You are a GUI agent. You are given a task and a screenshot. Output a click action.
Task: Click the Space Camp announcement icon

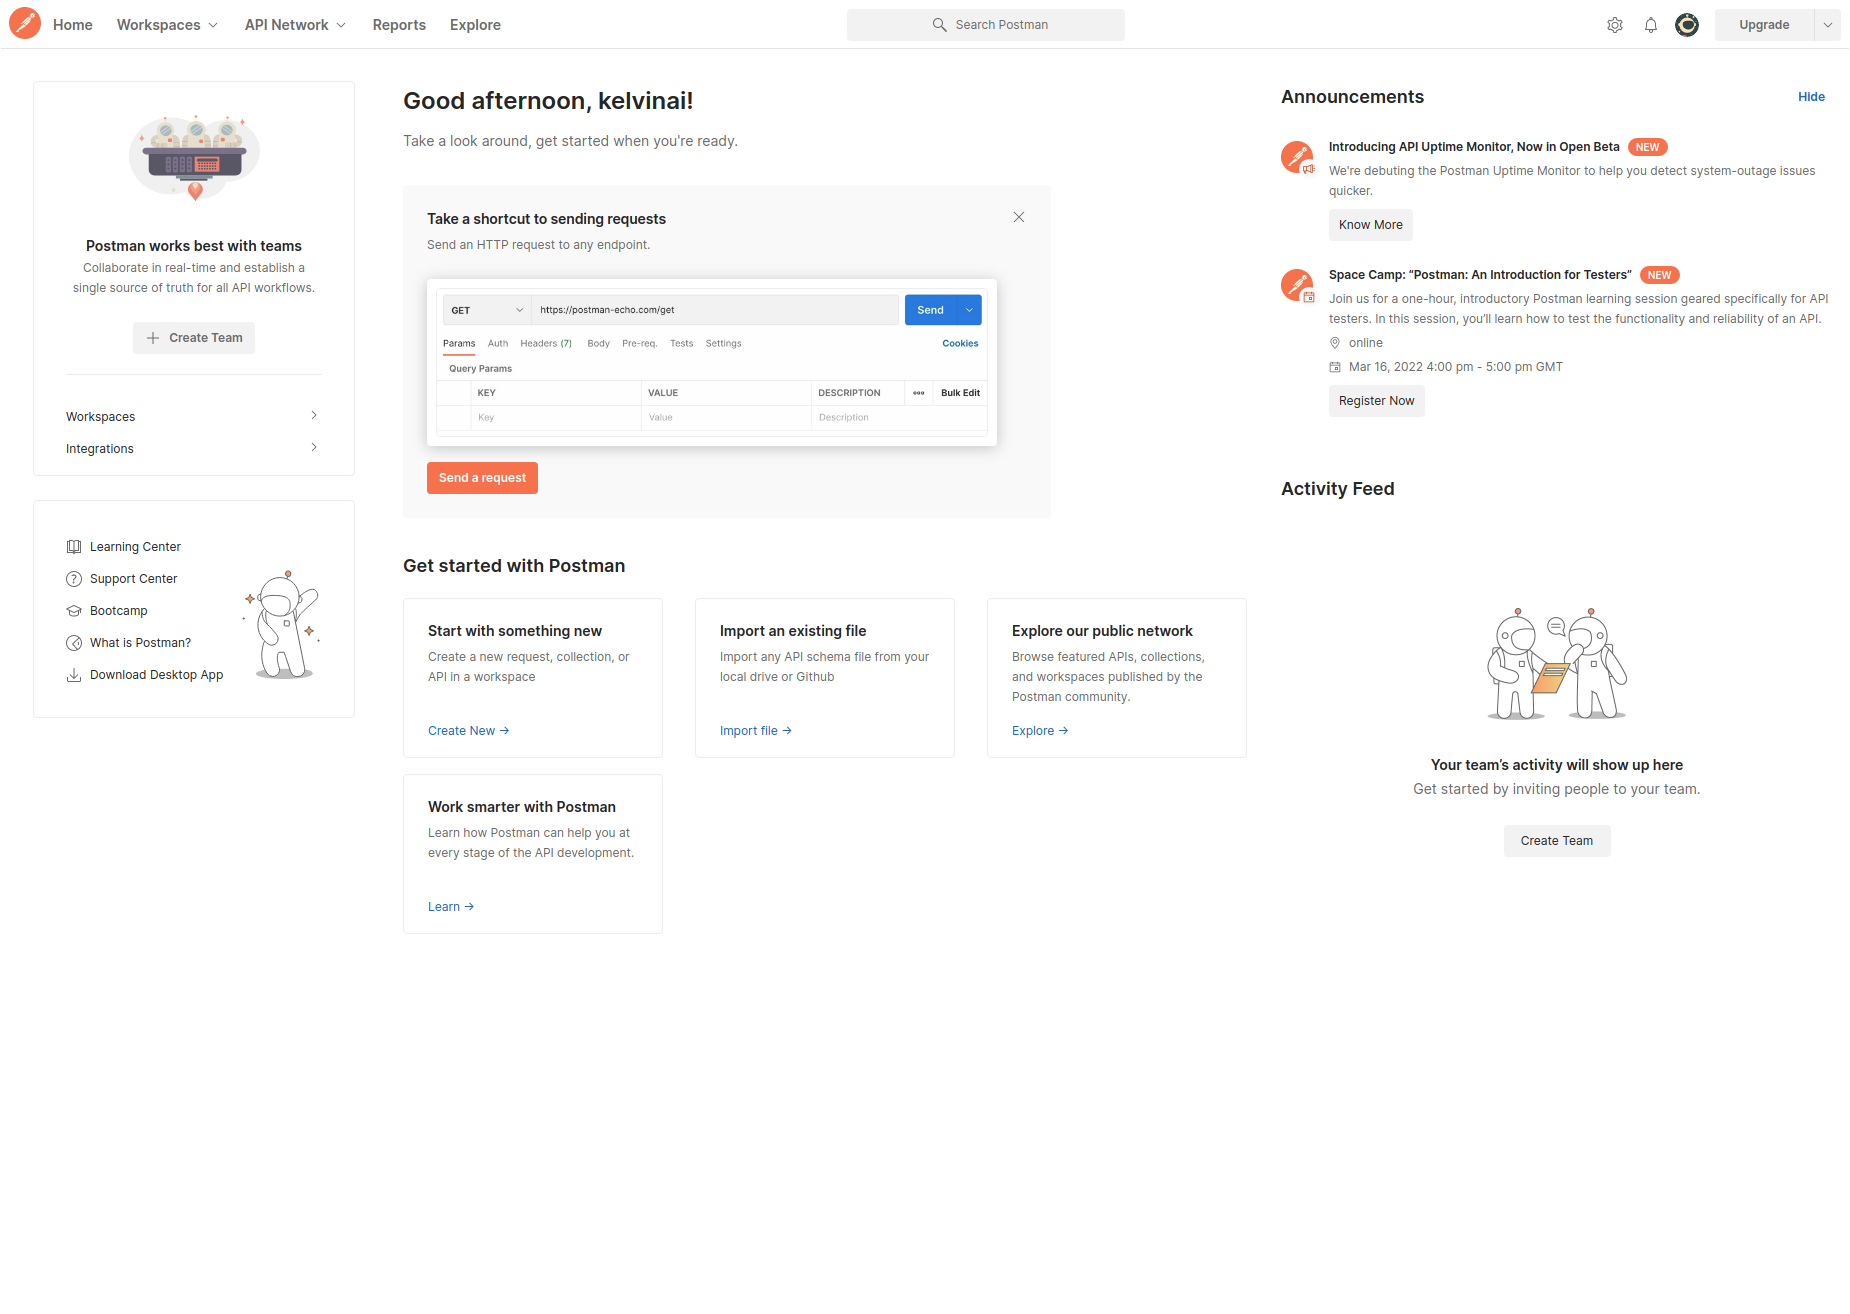[x=1298, y=285]
